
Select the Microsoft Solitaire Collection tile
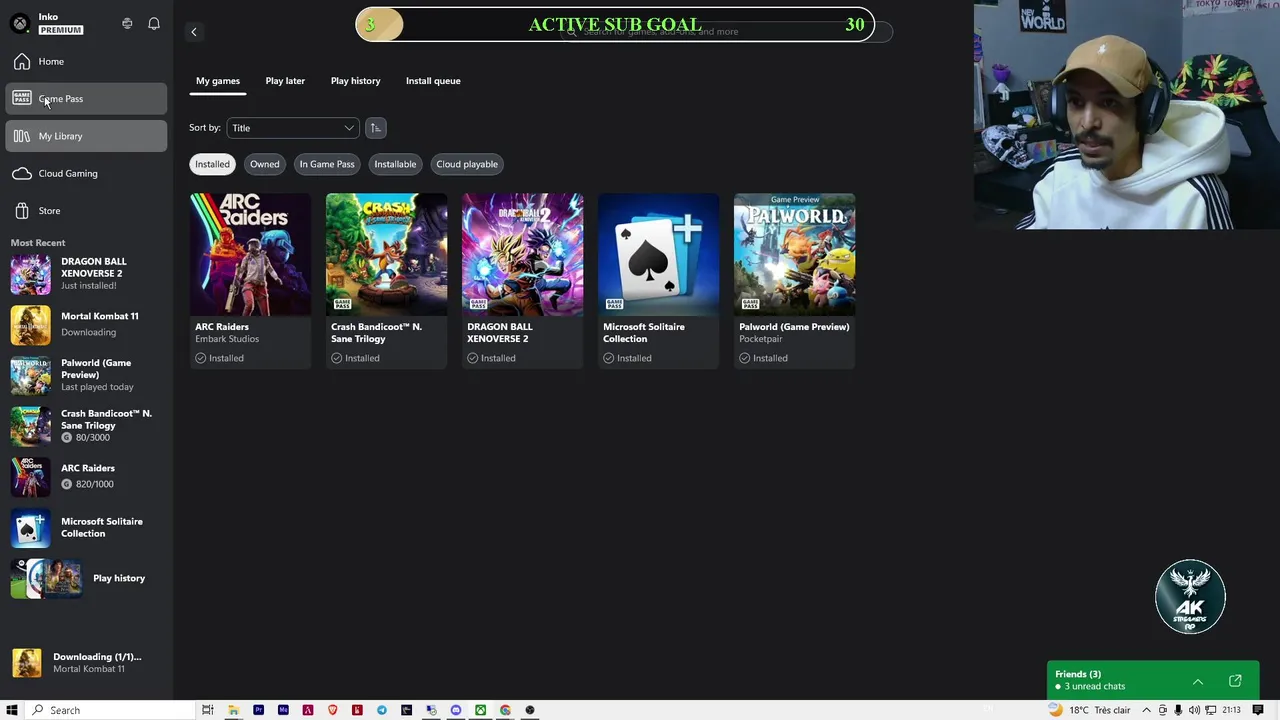point(658,281)
